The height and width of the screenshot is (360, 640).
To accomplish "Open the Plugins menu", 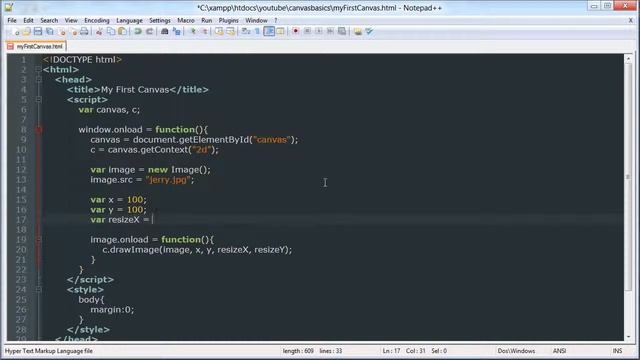I will pos(228,20).
